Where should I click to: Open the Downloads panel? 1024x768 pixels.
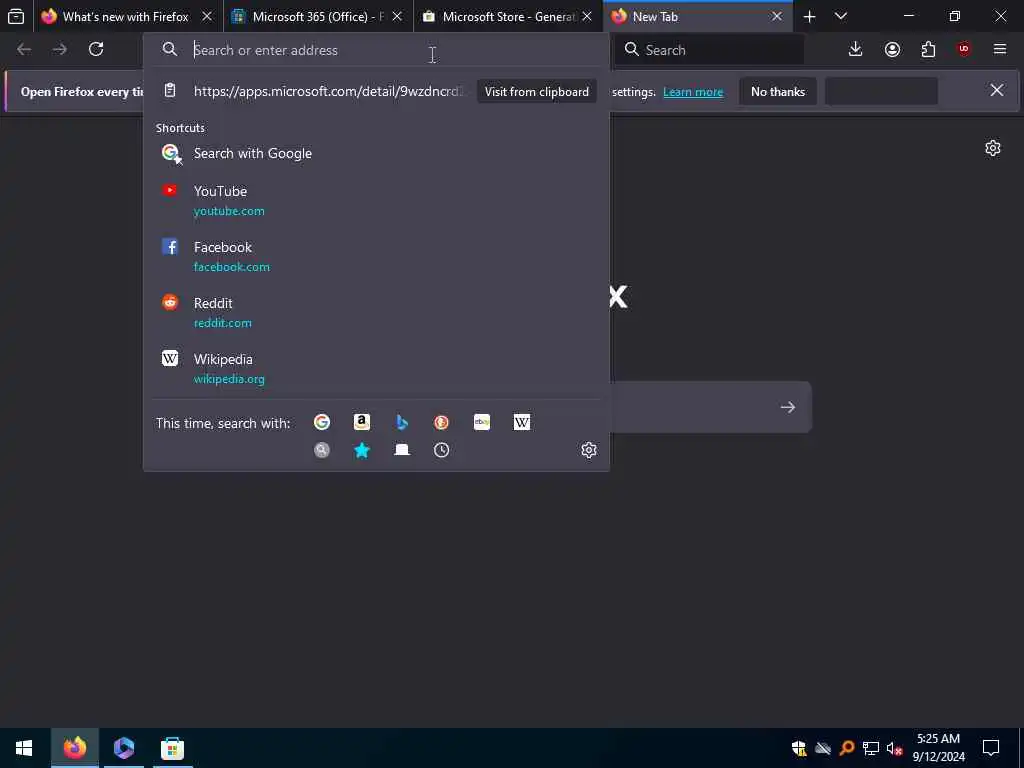856,49
